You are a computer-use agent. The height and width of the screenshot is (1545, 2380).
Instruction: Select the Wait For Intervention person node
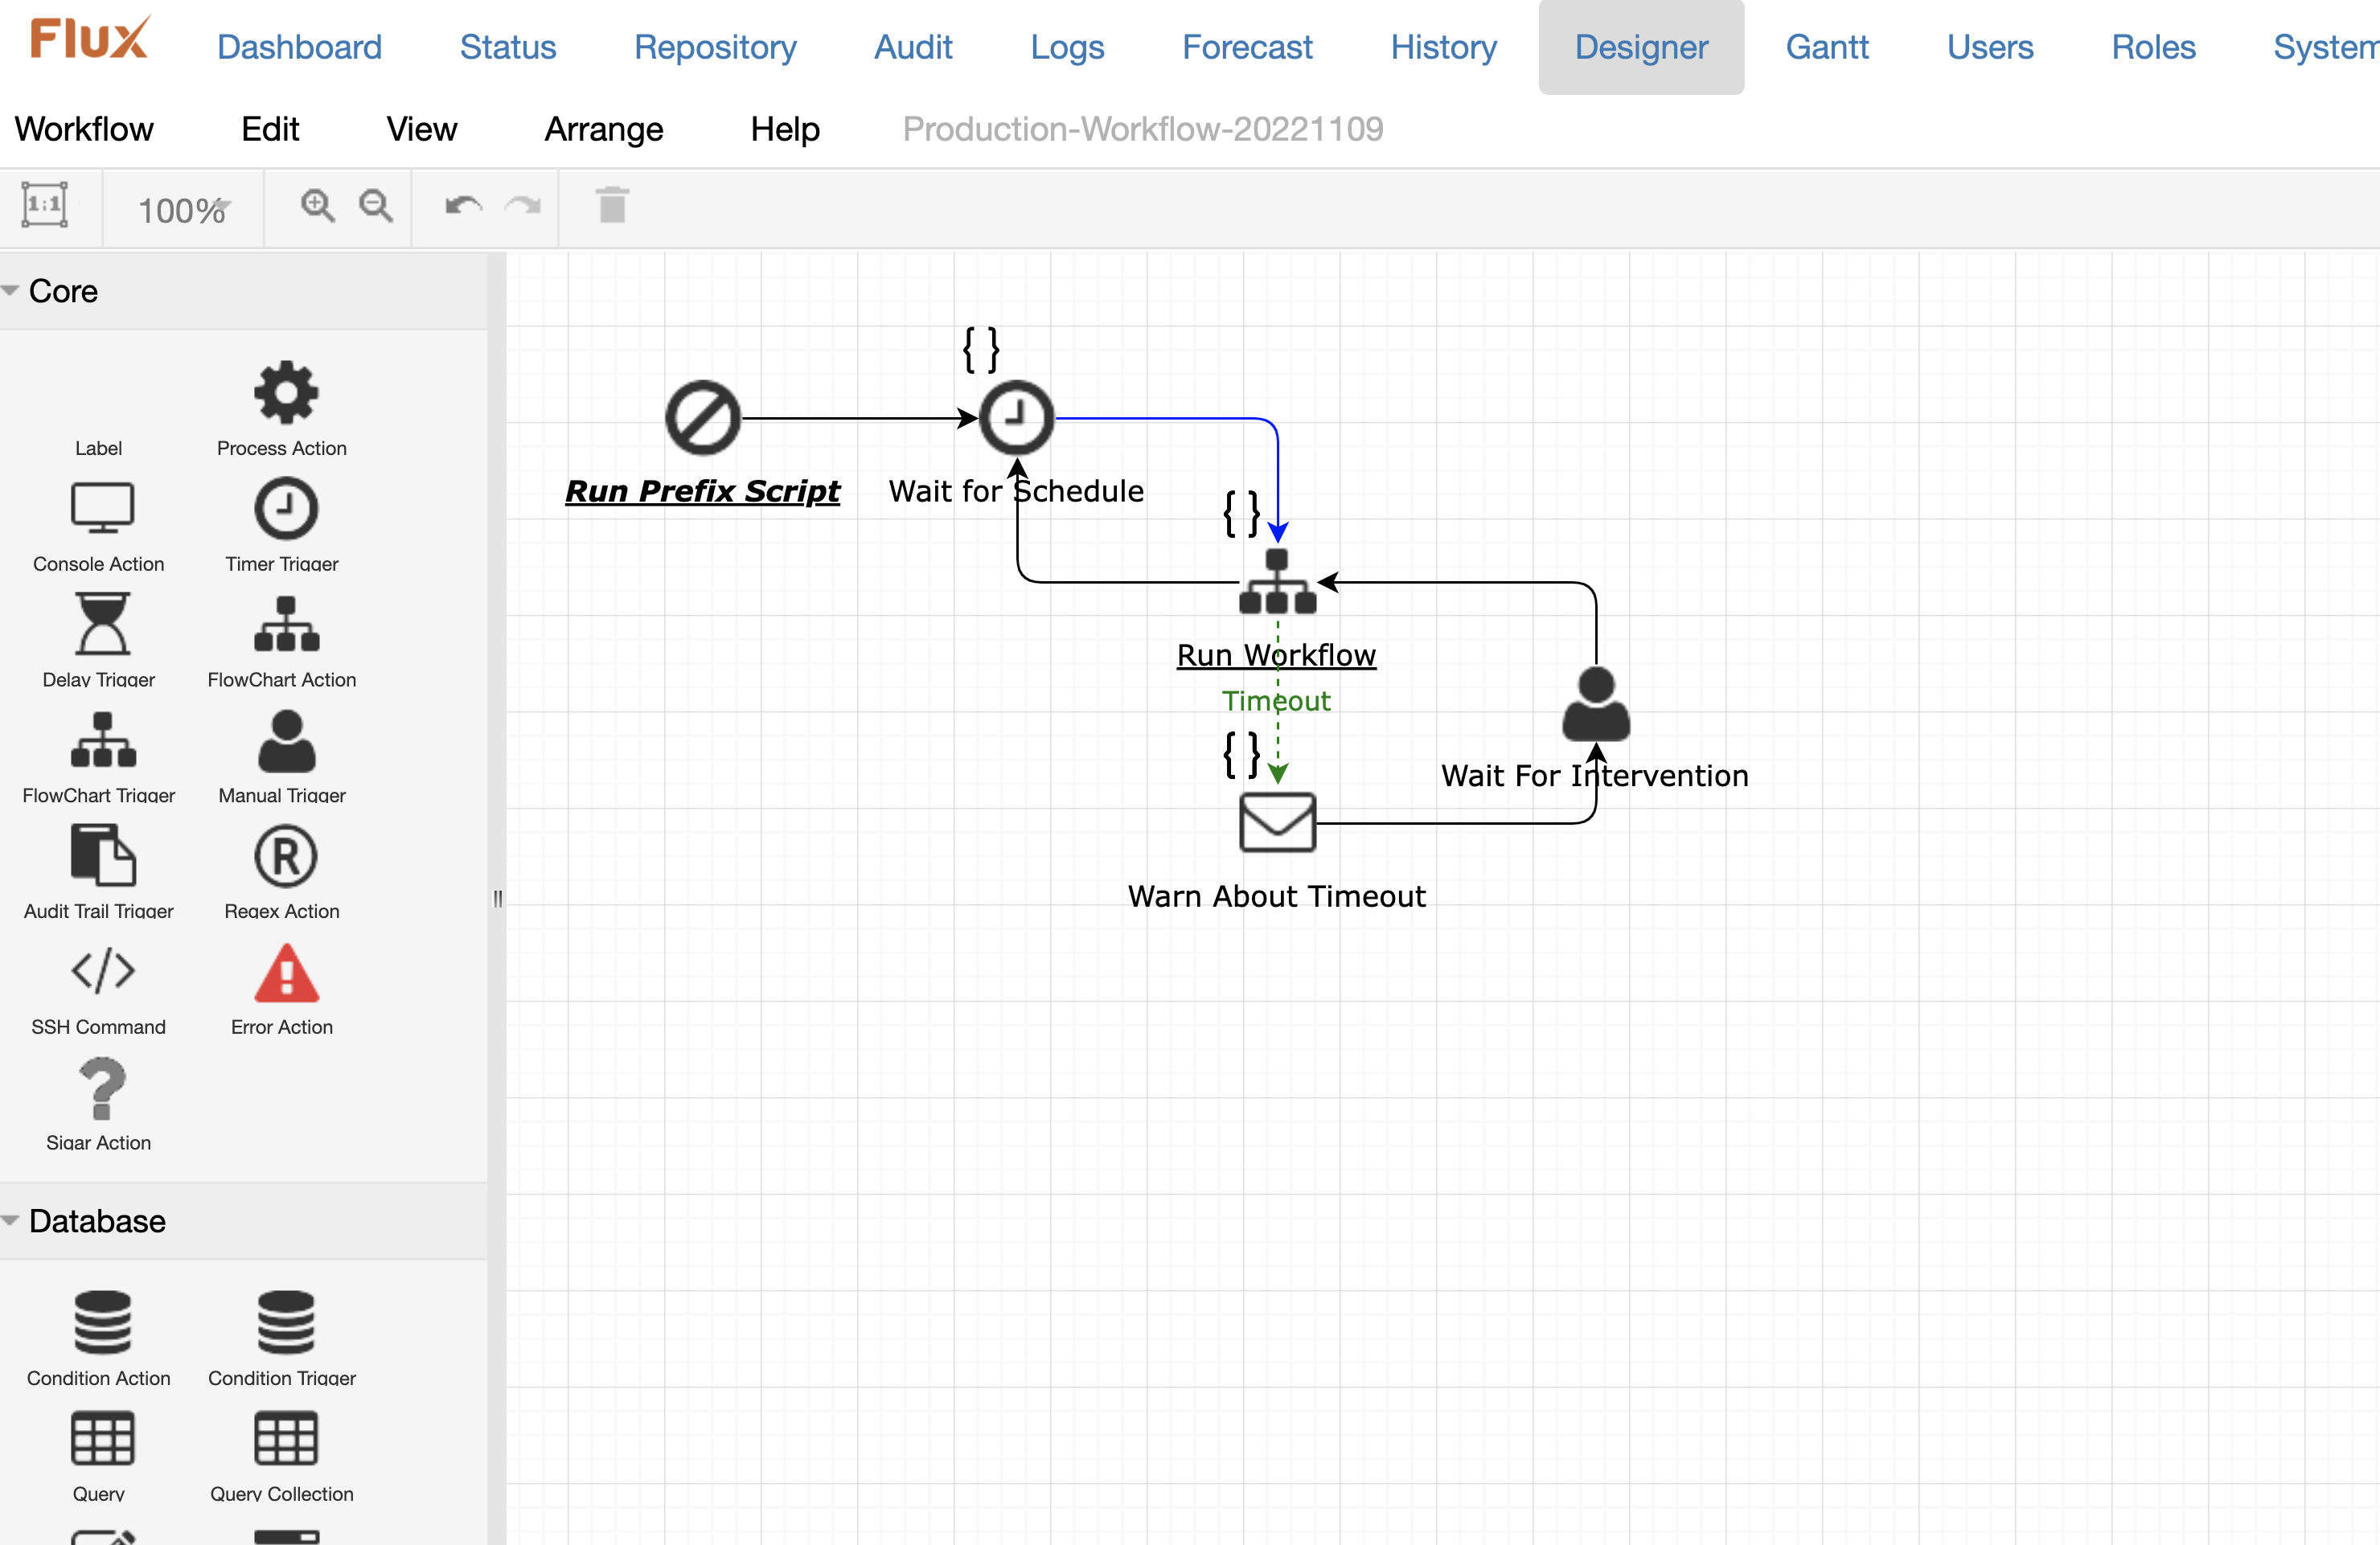coord(1596,704)
